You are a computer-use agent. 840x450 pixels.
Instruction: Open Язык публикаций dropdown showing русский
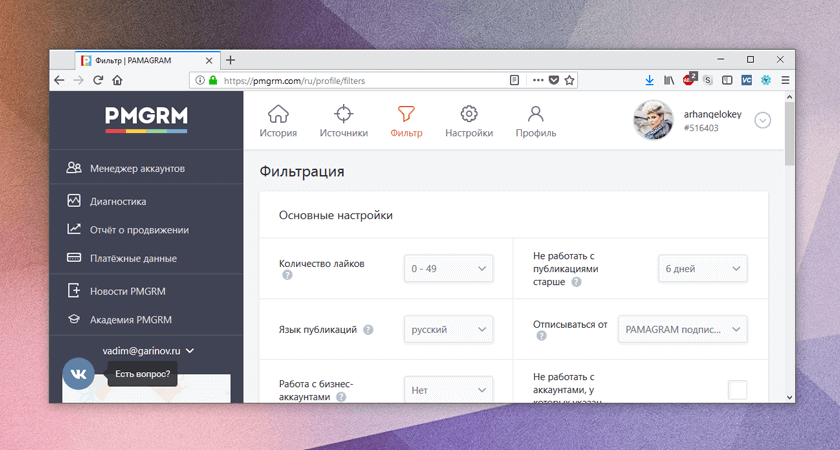[448, 329]
